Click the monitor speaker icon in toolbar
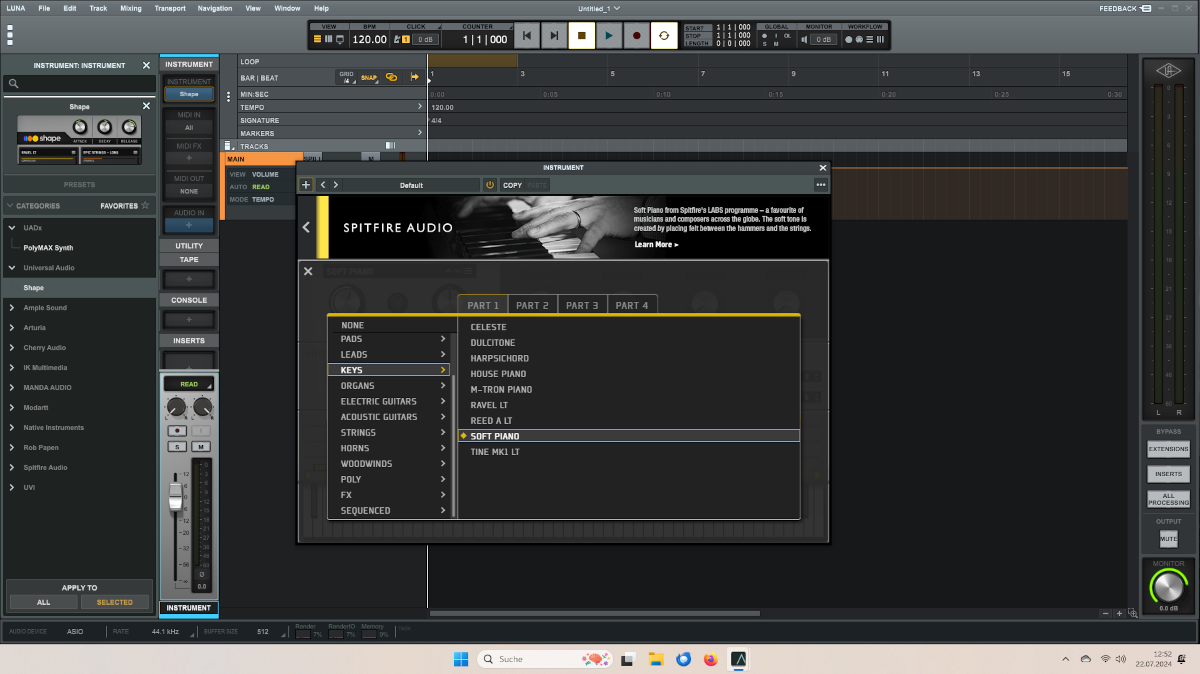 tap(802, 39)
